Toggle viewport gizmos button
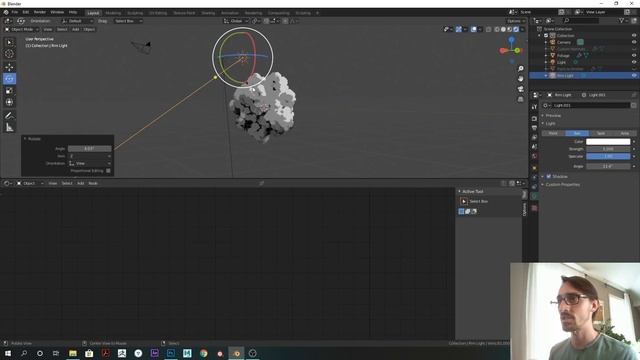Image resolution: width=640 pixels, height=360 pixels. (x=458, y=29)
